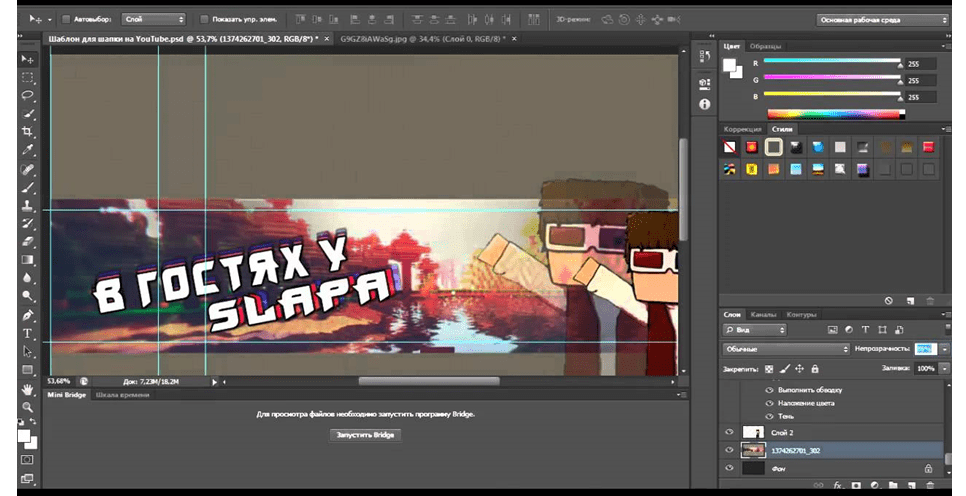Toggle Quick Mask mode icon

[27, 460]
